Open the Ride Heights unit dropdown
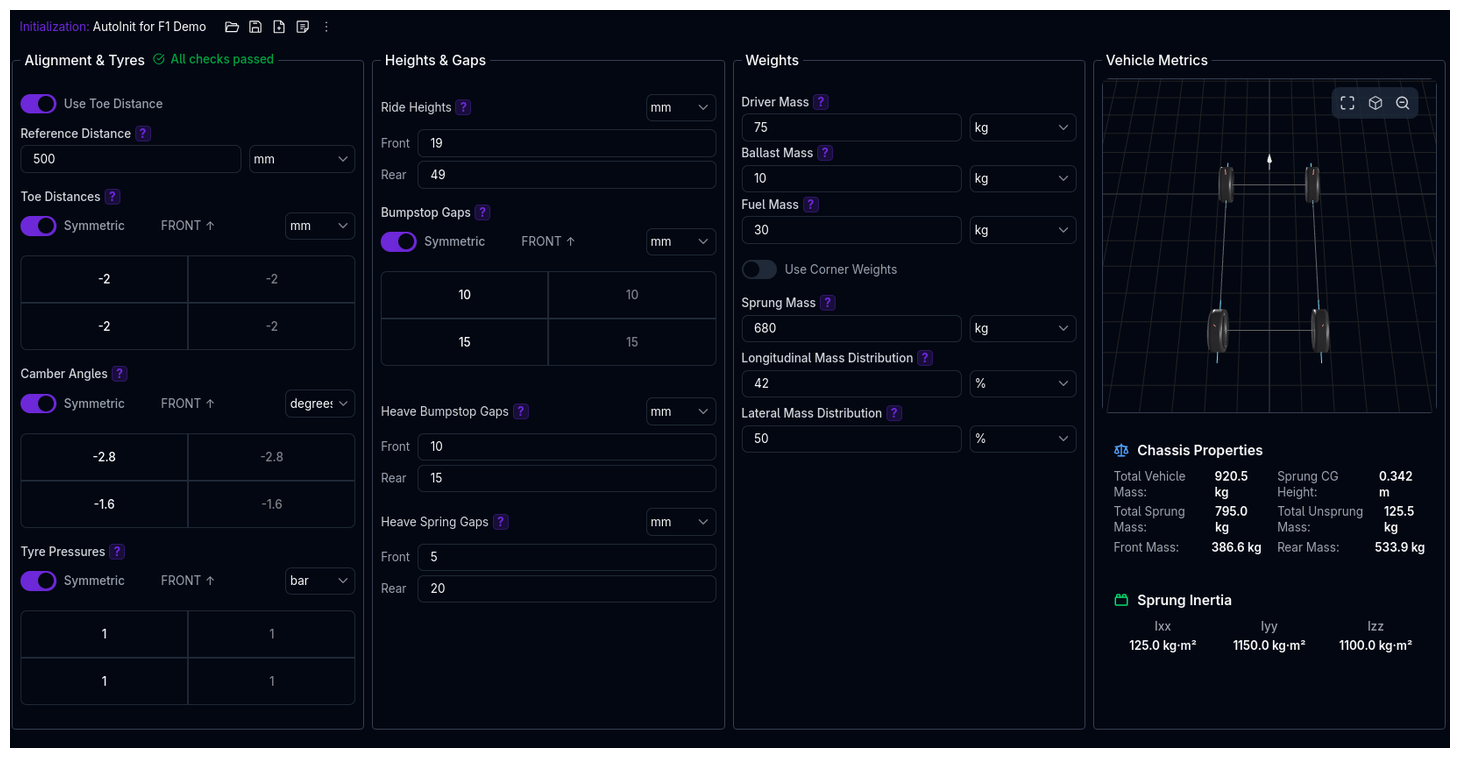Image resolution: width=1460 pixels, height=758 pixels. click(x=681, y=107)
